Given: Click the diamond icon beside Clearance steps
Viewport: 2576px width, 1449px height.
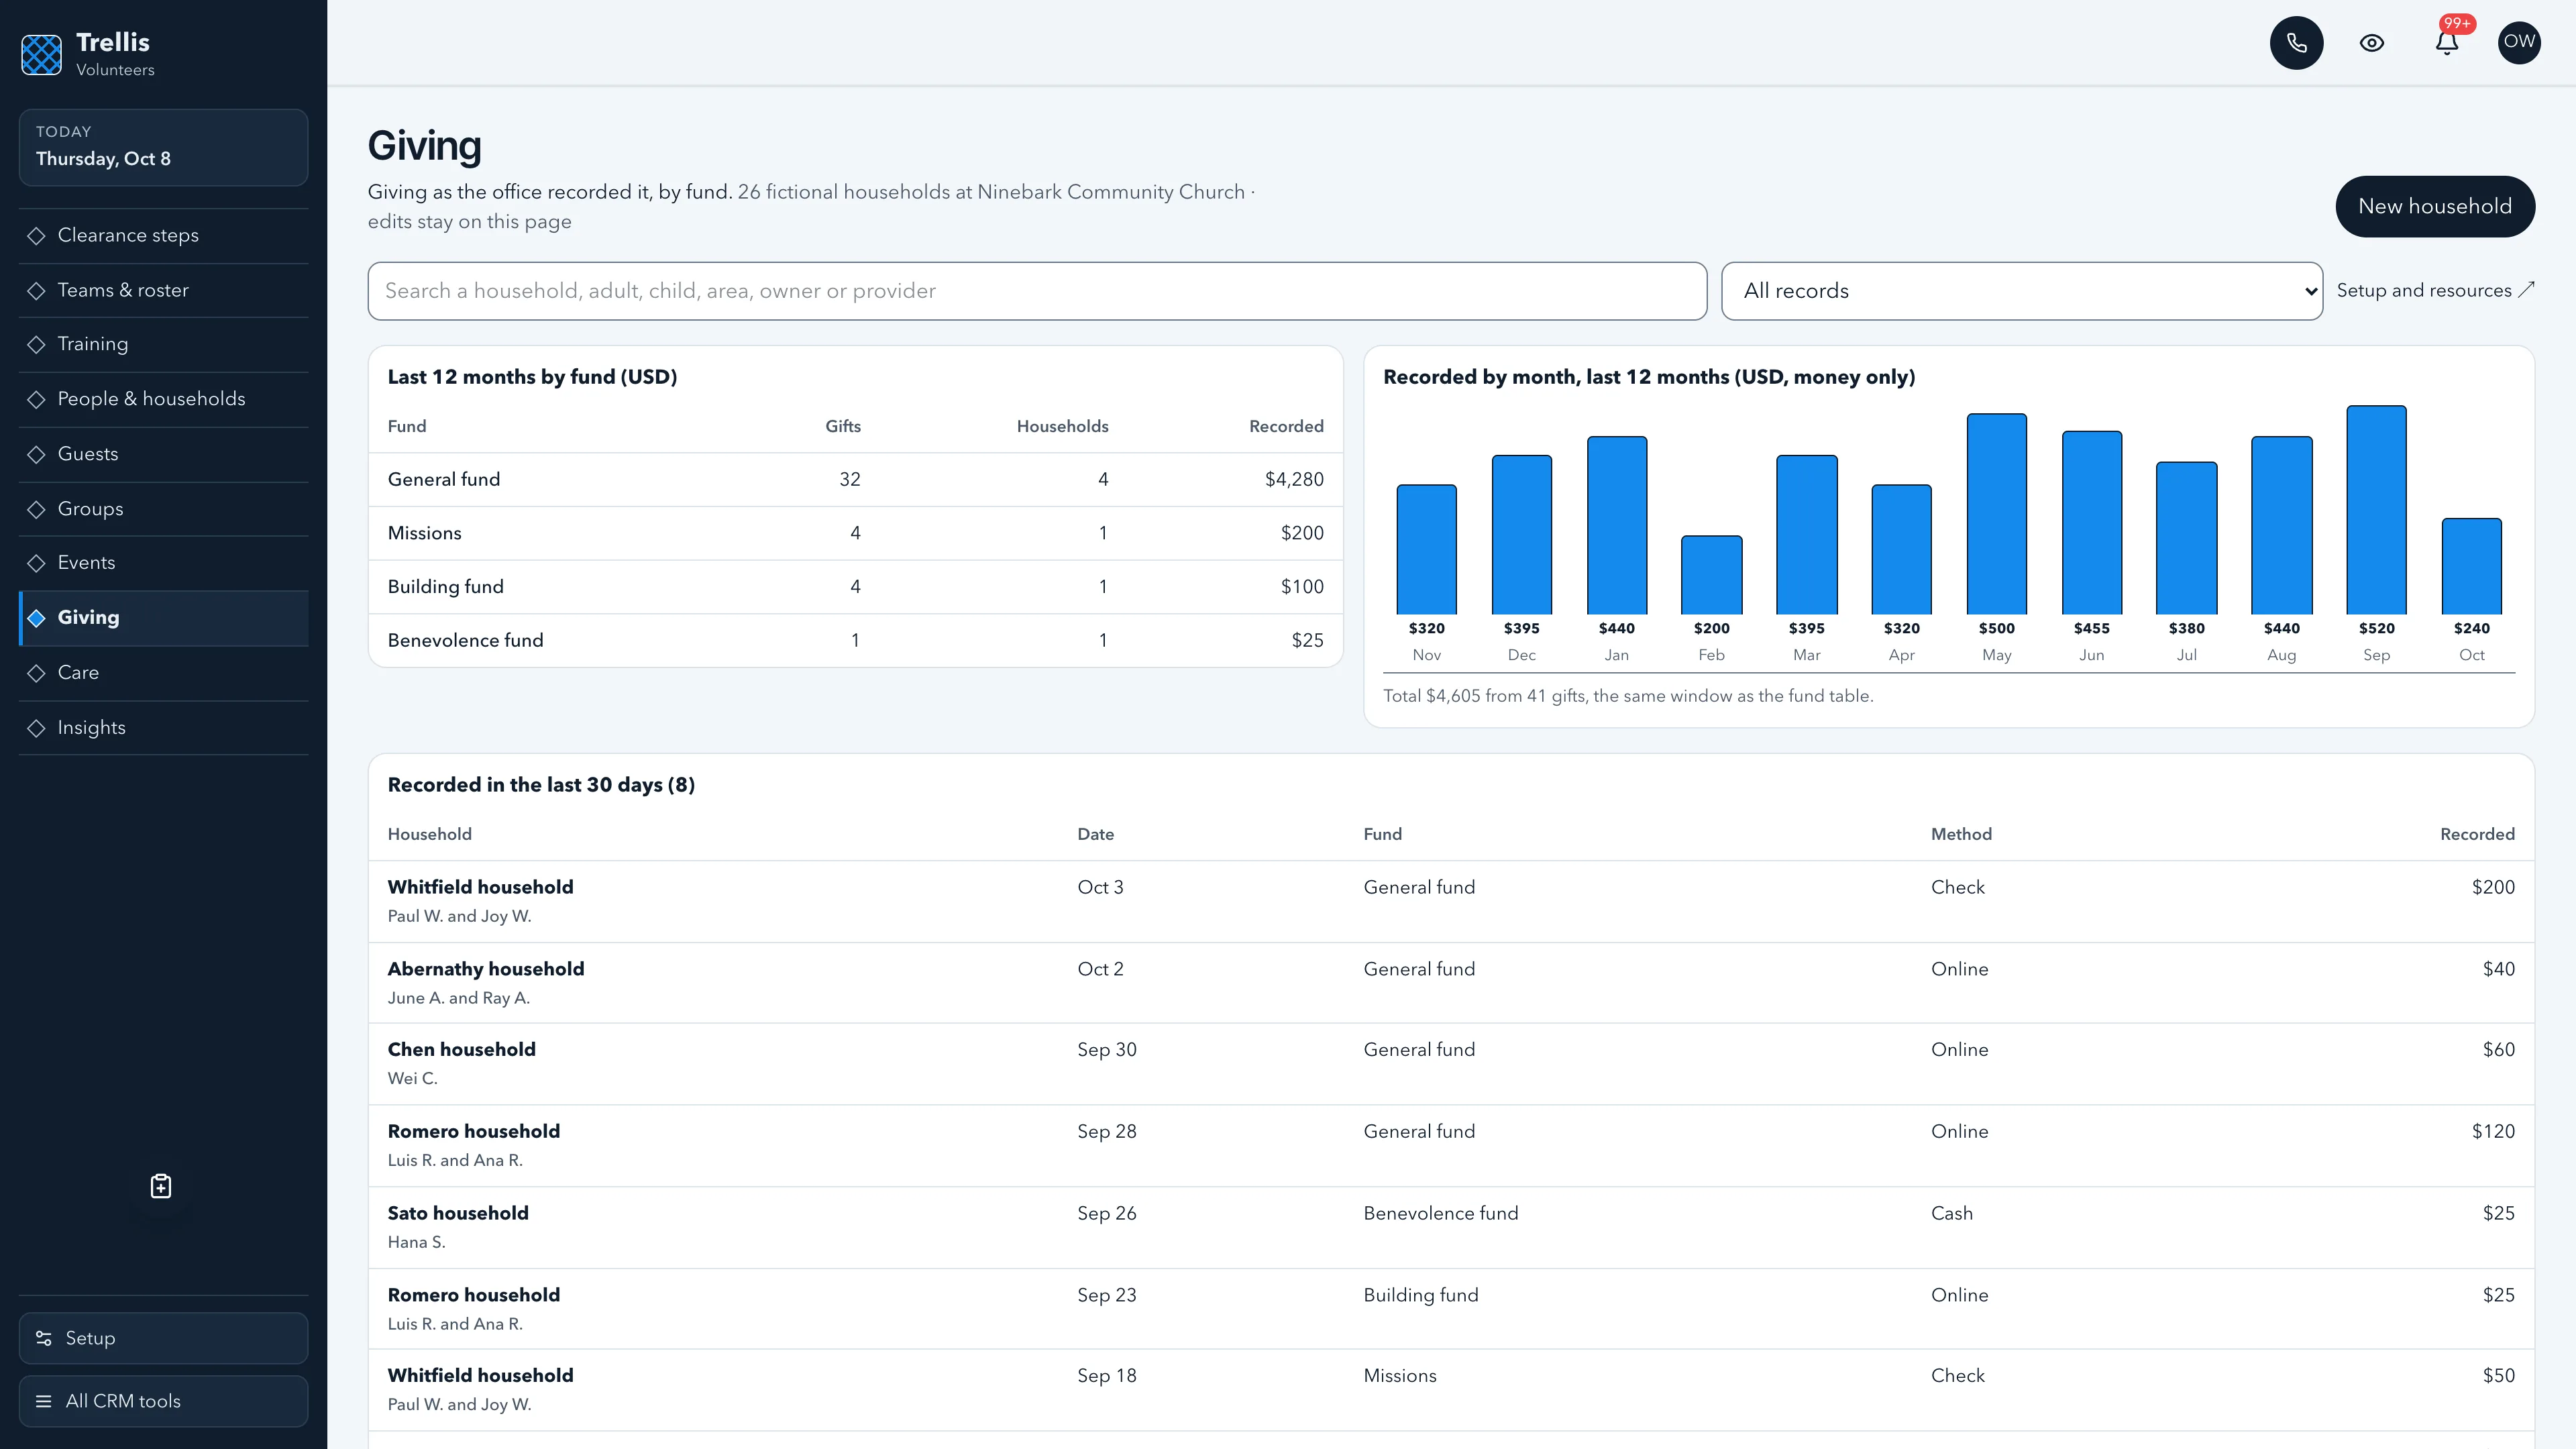Looking at the screenshot, I should [x=36, y=236].
